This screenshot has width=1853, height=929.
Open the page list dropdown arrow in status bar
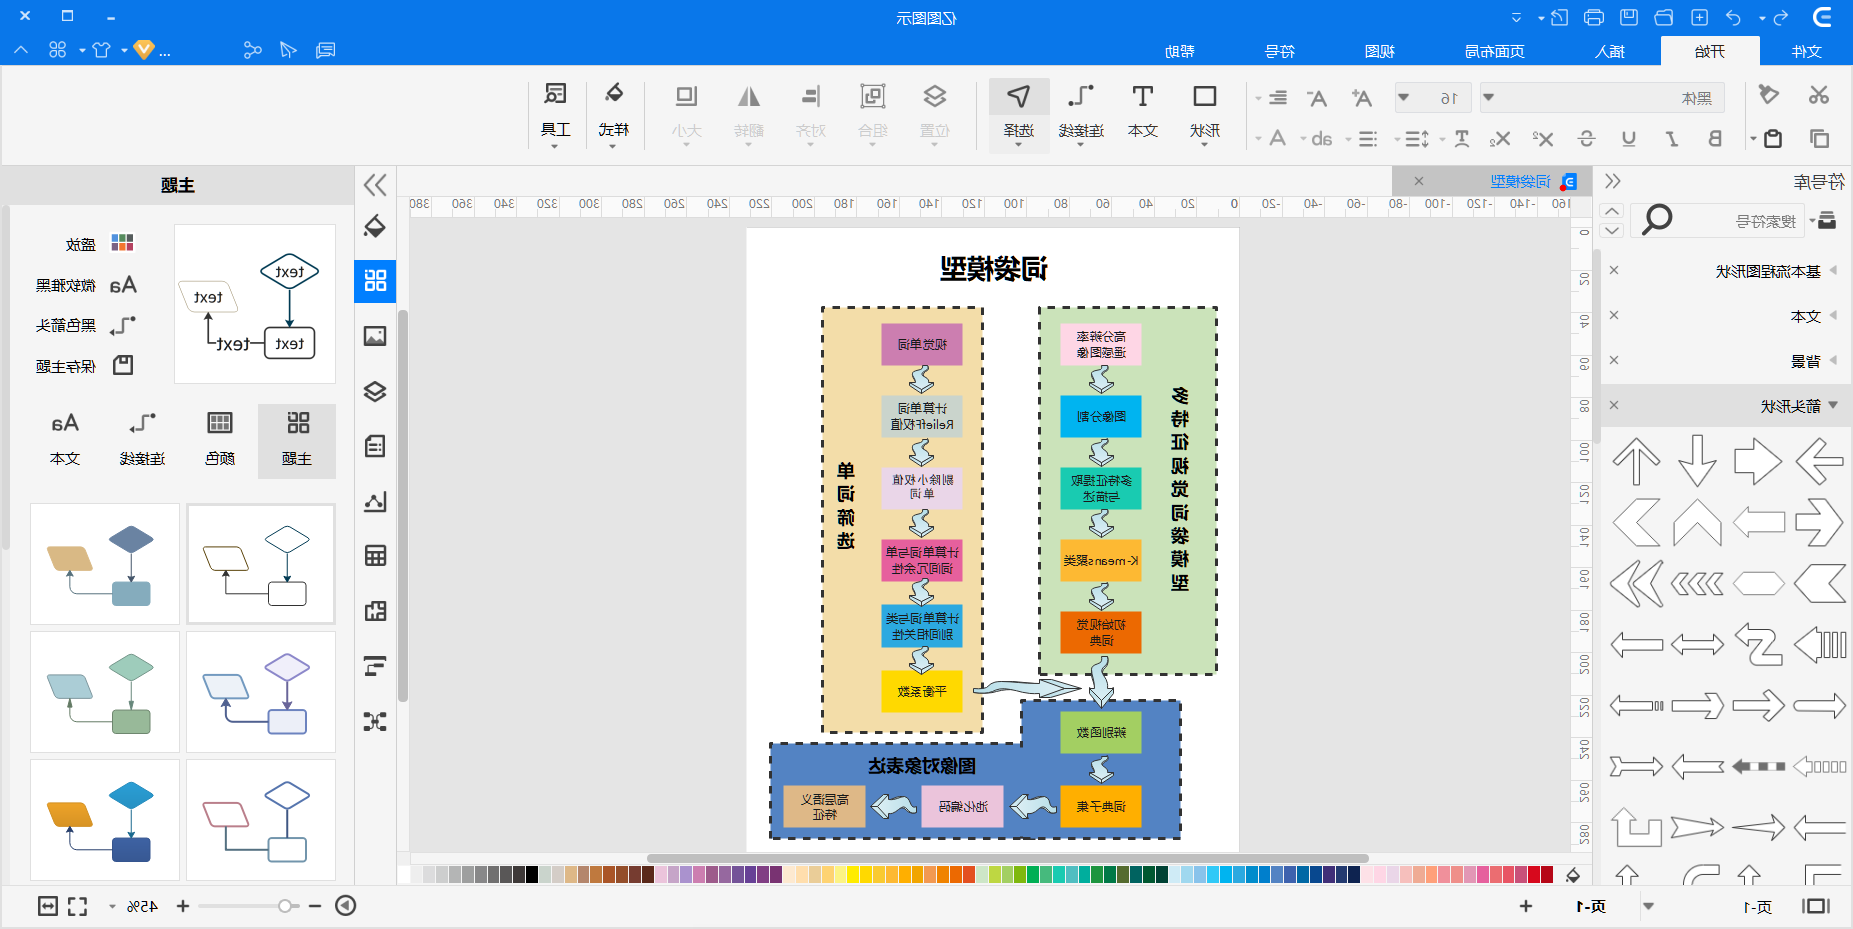pyautogui.click(x=1648, y=906)
